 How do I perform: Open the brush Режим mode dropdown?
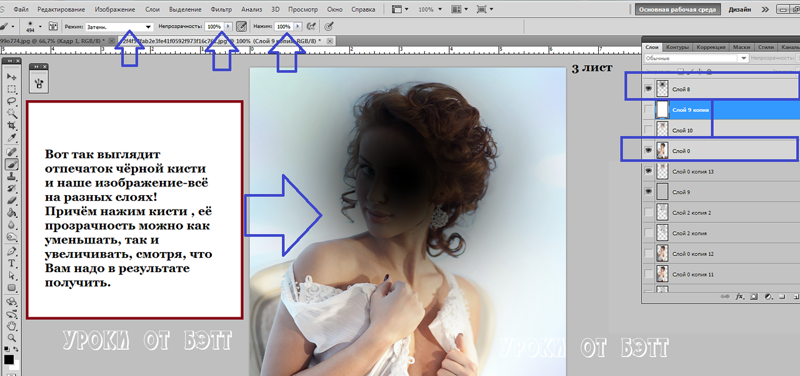point(119,26)
